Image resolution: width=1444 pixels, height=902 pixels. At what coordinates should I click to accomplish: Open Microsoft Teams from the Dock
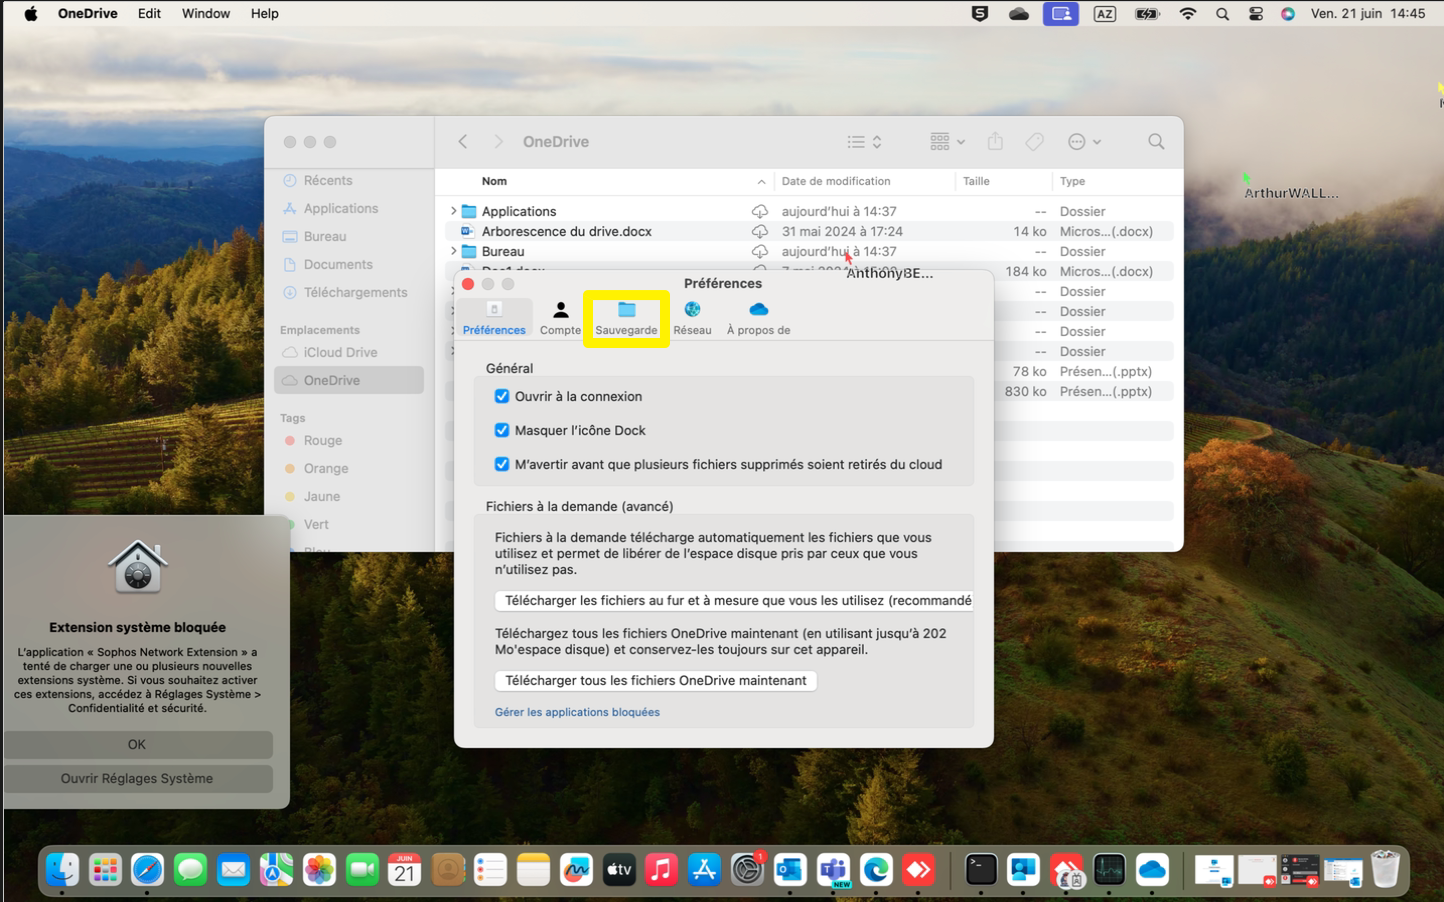833,869
